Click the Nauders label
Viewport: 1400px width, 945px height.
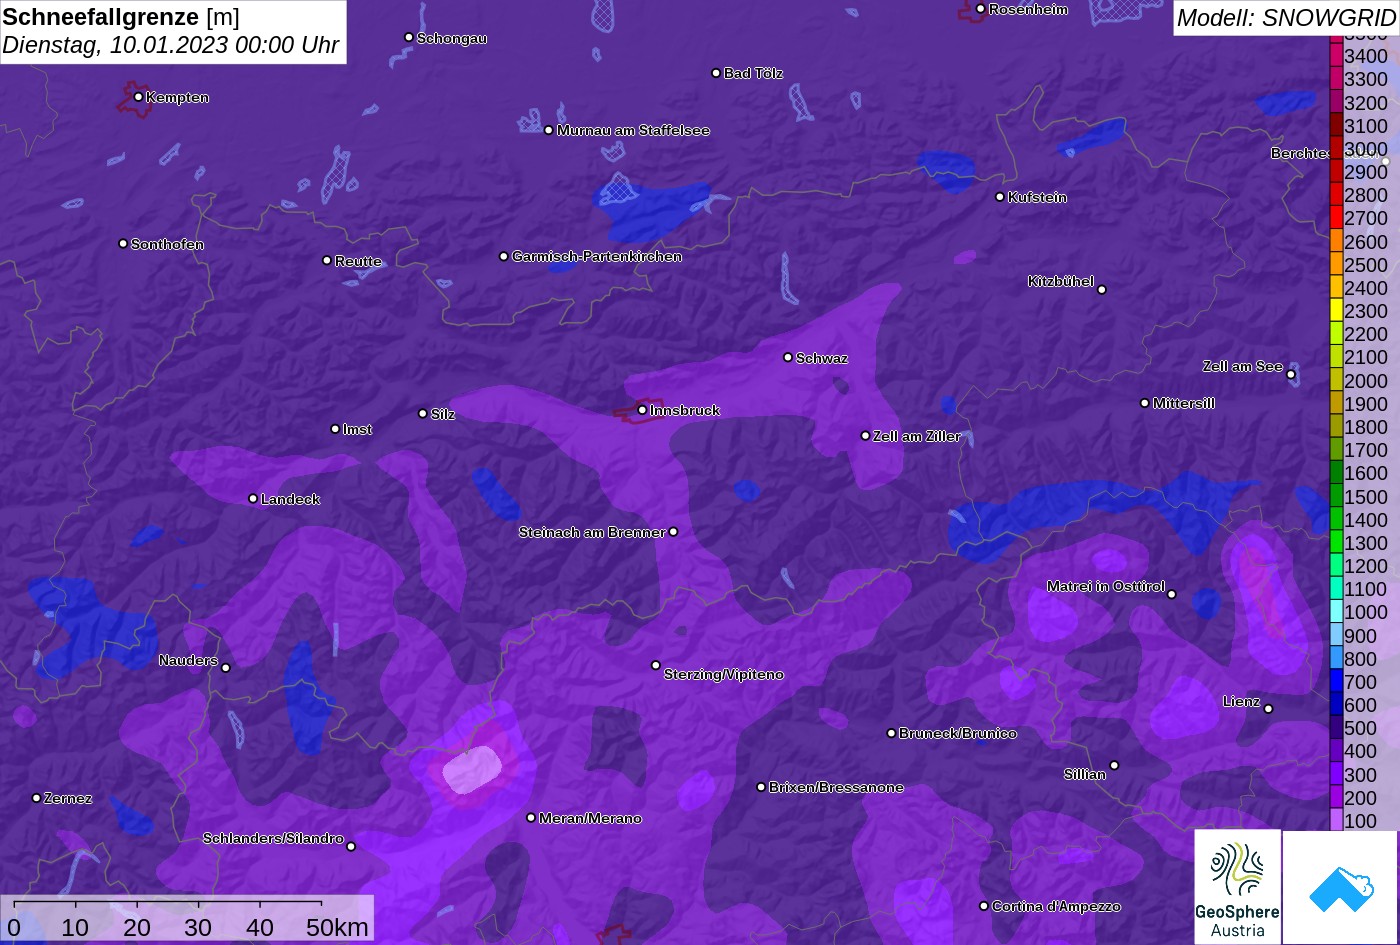pyautogui.click(x=188, y=660)
